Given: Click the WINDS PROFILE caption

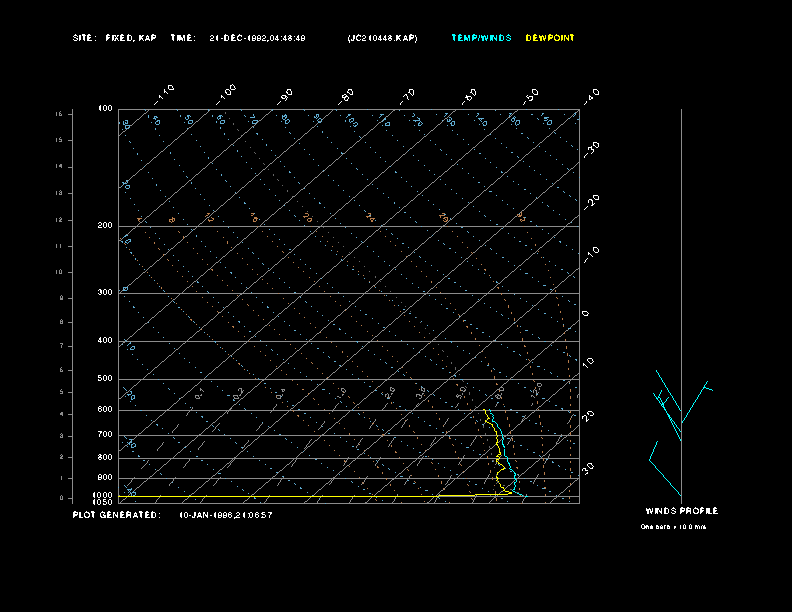Looking at the screenshot, I should coord(681,511).
